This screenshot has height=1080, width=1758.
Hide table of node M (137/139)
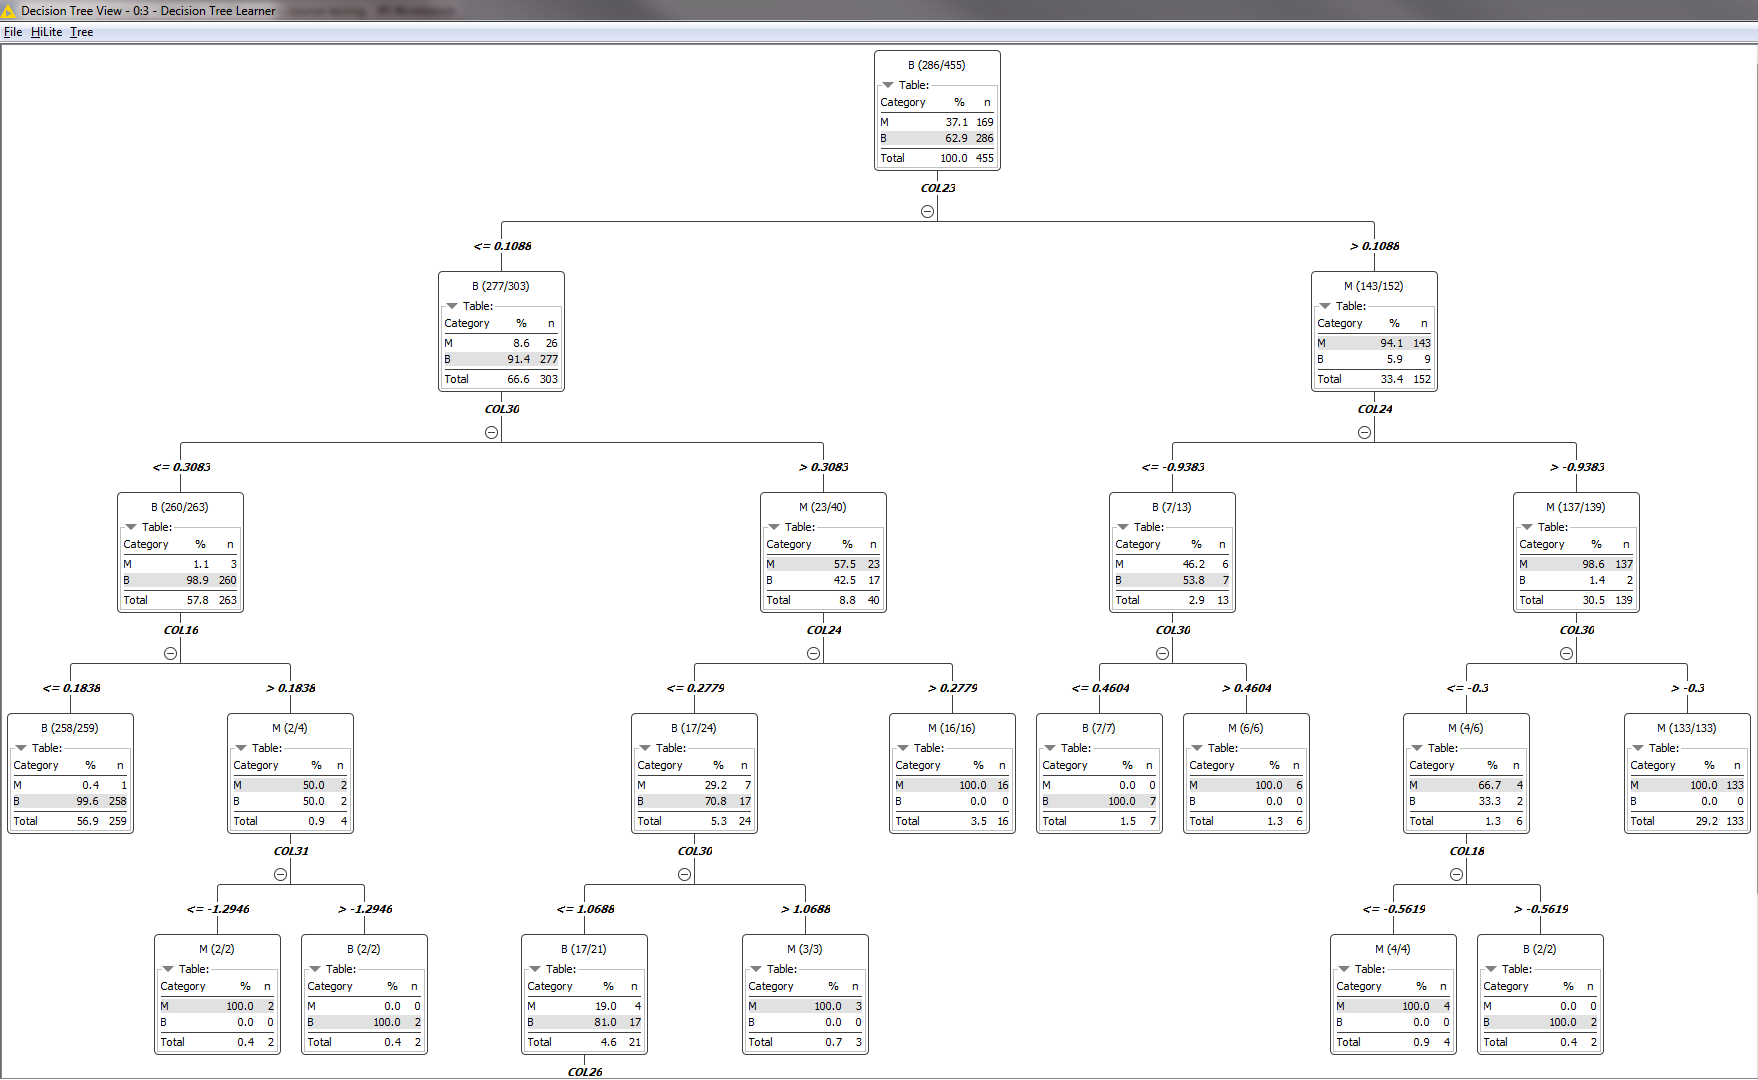pyautogui.click(x=1527, y=527)
